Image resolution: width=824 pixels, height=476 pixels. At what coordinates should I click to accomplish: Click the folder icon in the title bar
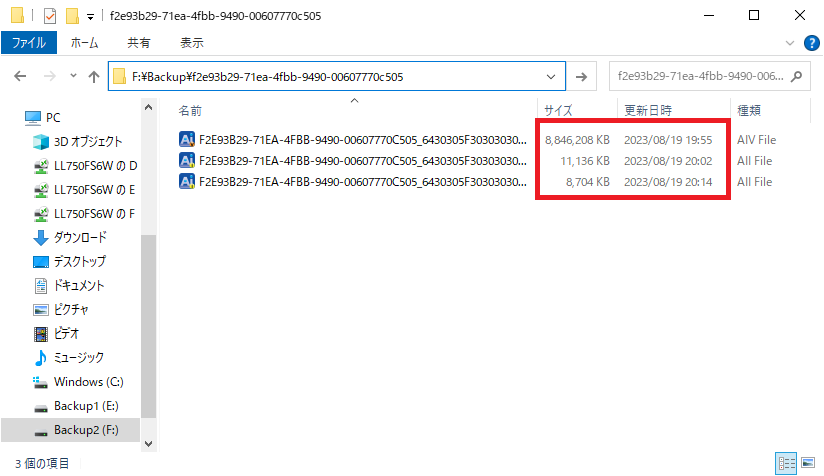[x=17, y=15]
